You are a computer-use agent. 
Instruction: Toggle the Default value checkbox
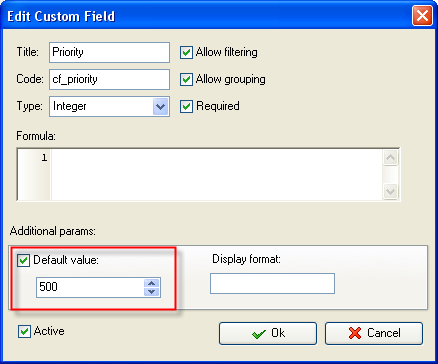point(23,260)
